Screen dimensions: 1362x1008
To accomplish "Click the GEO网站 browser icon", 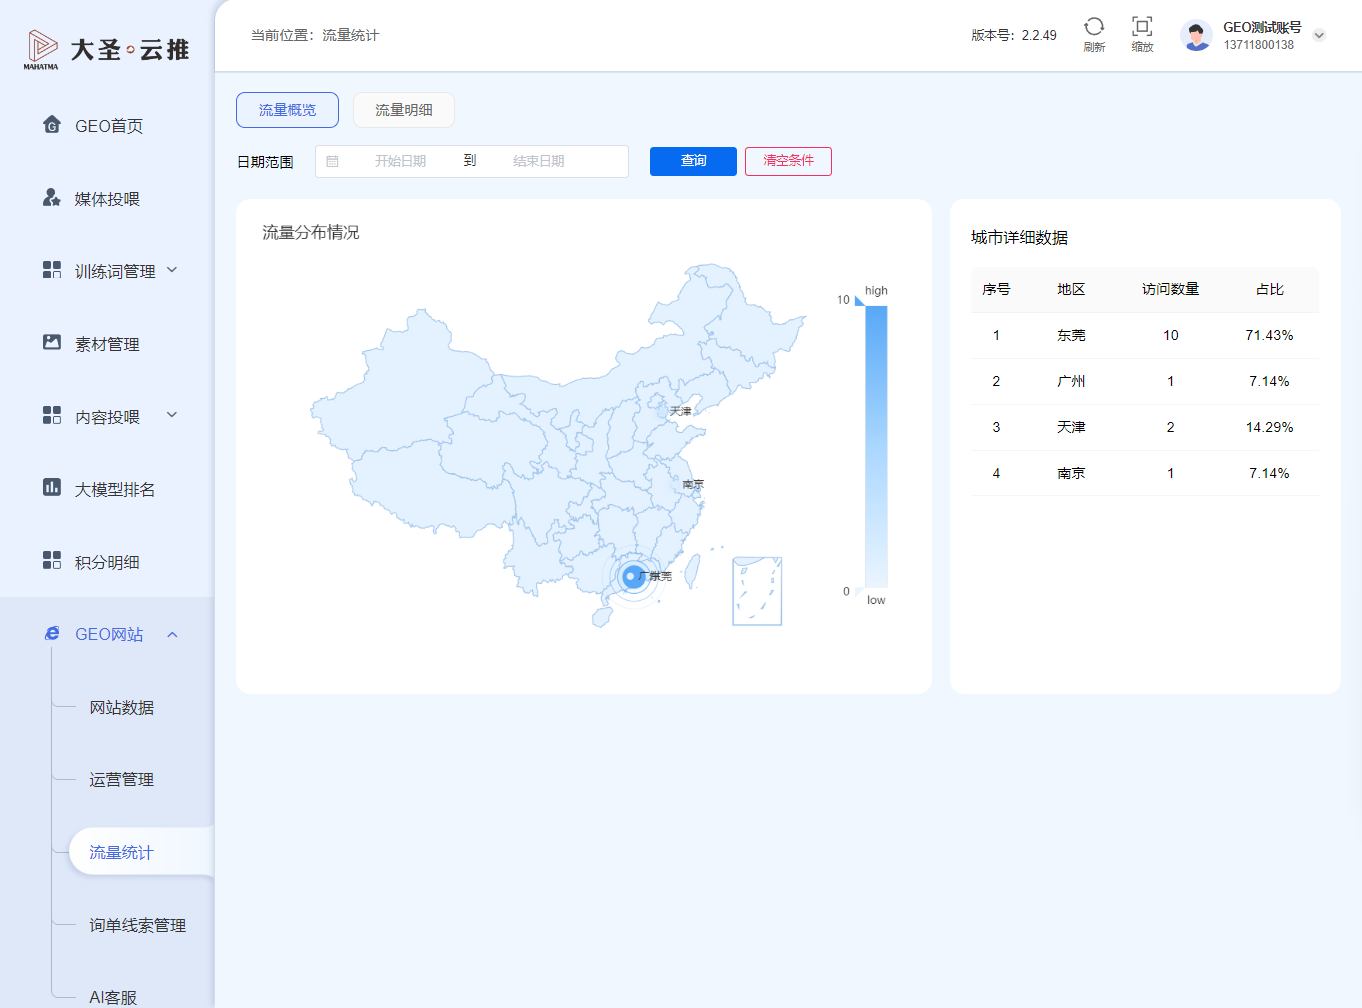I will pyautogui.click(x=52, y=633).
